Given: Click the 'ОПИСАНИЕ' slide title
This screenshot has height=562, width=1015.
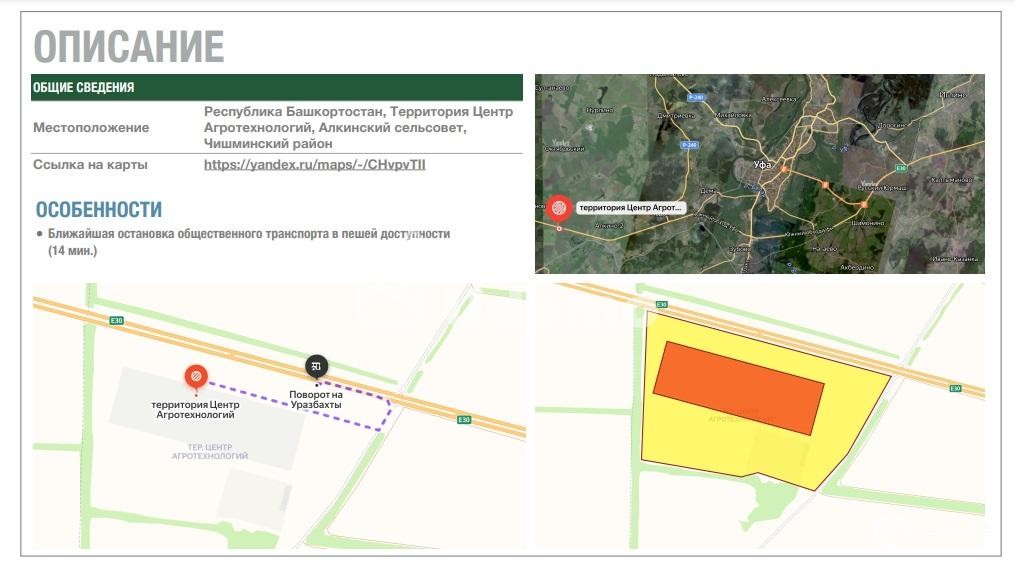Looking at the screenshot, I should coord(128,47).
